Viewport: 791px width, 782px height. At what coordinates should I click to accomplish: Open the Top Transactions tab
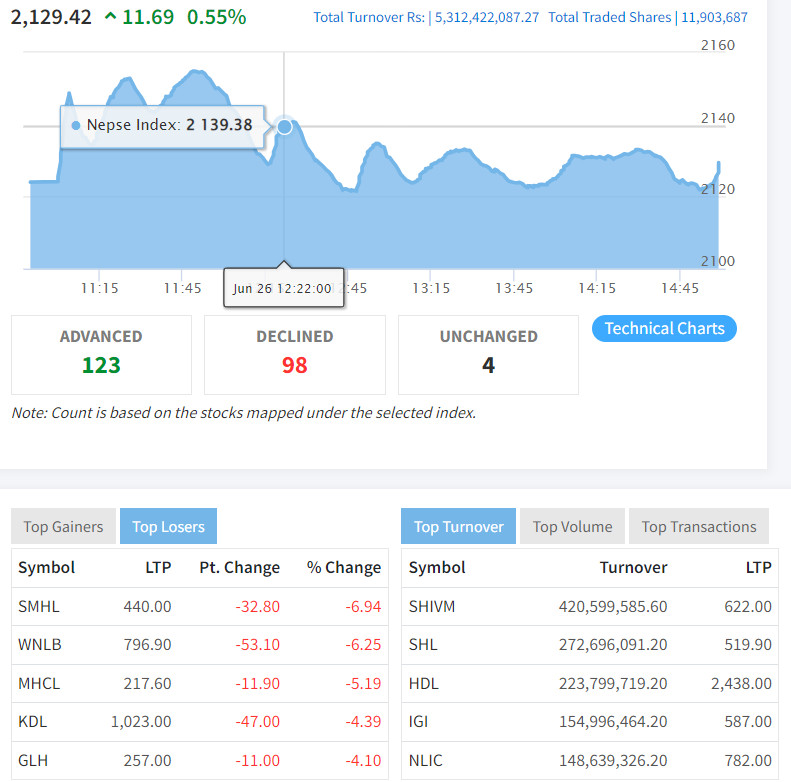[699, 526]
